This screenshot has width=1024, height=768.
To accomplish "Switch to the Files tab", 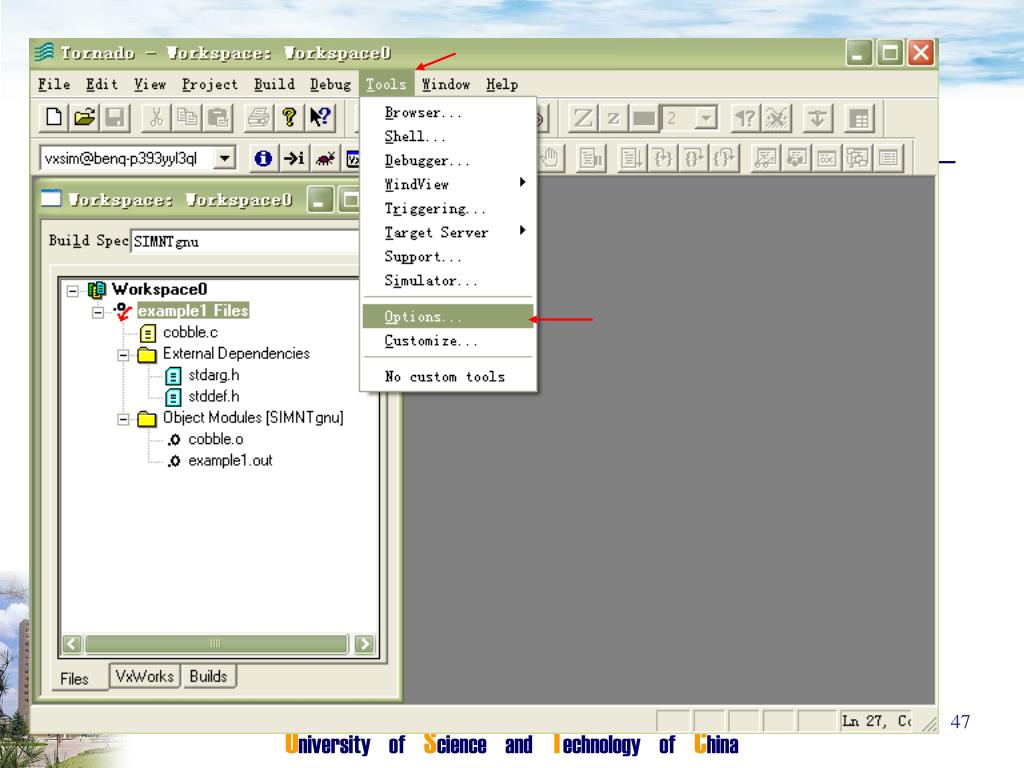I will 74,679.
